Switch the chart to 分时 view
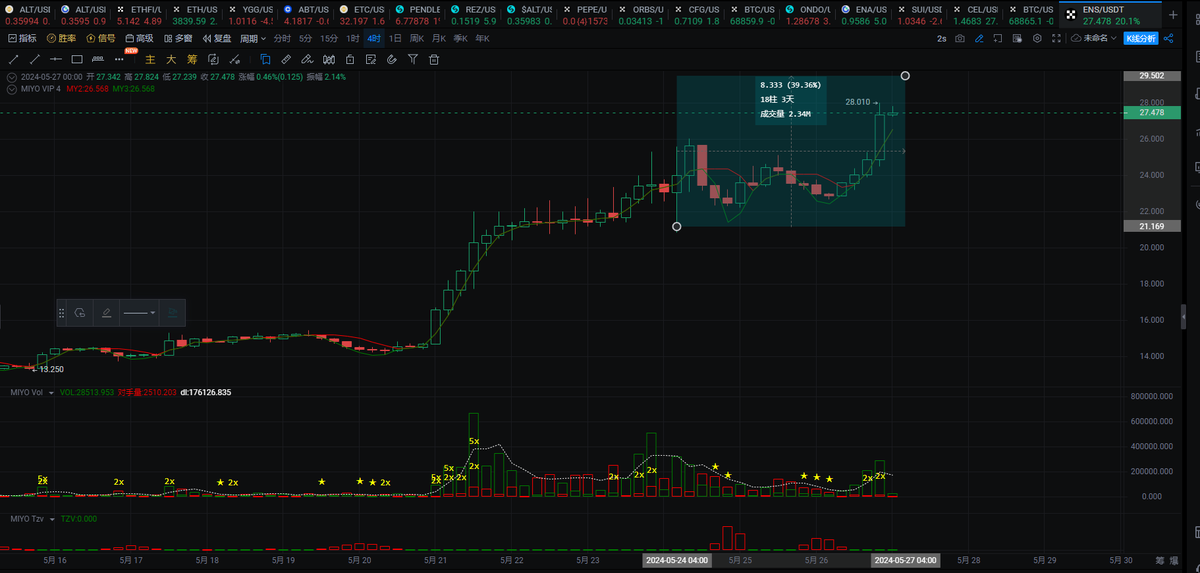This screenshot has height=573, width=1200. [x=282, y=38]
